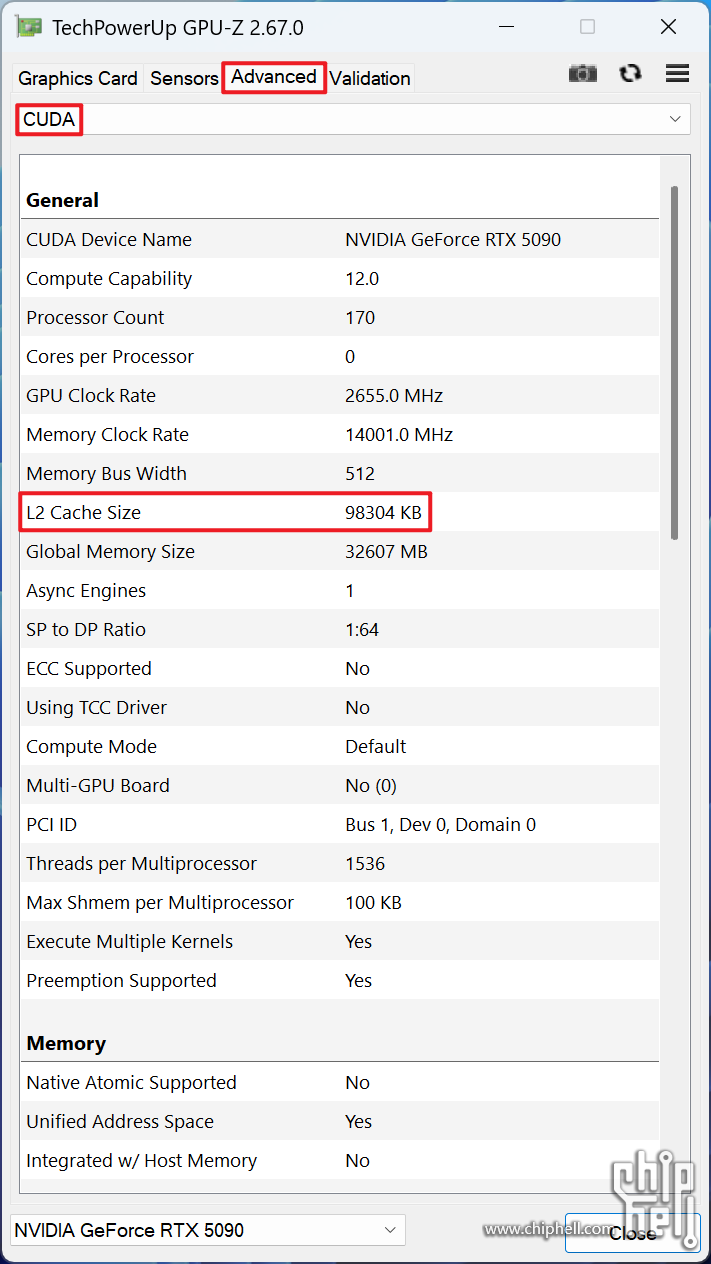The height and width of the screenshot is (1264, 711).
Task: Switch to the Graphics Card tab
Action: pyautogui.click(x=78, y=78)
